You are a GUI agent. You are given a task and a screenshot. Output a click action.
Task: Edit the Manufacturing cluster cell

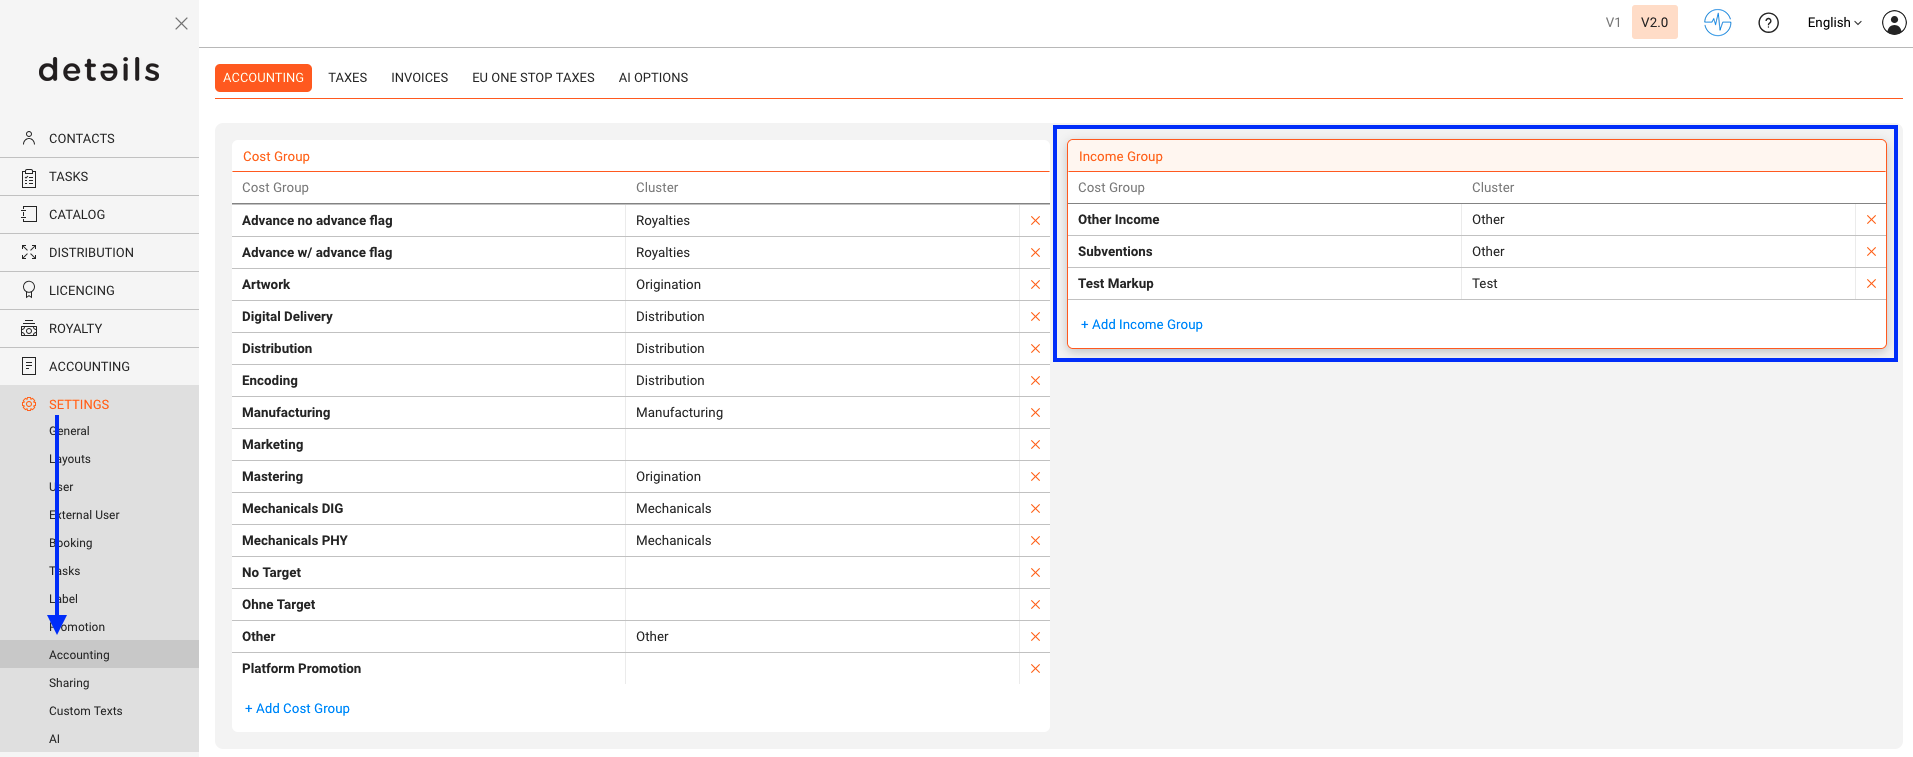point(822,412)
